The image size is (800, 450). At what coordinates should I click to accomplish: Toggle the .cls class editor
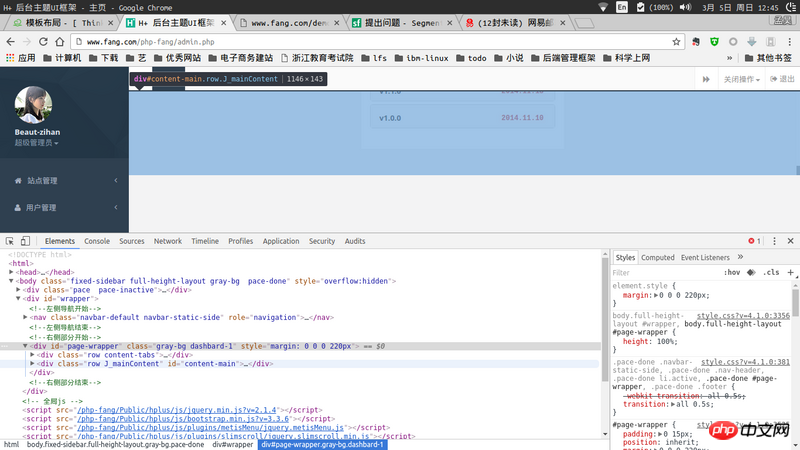coord(771,272)
